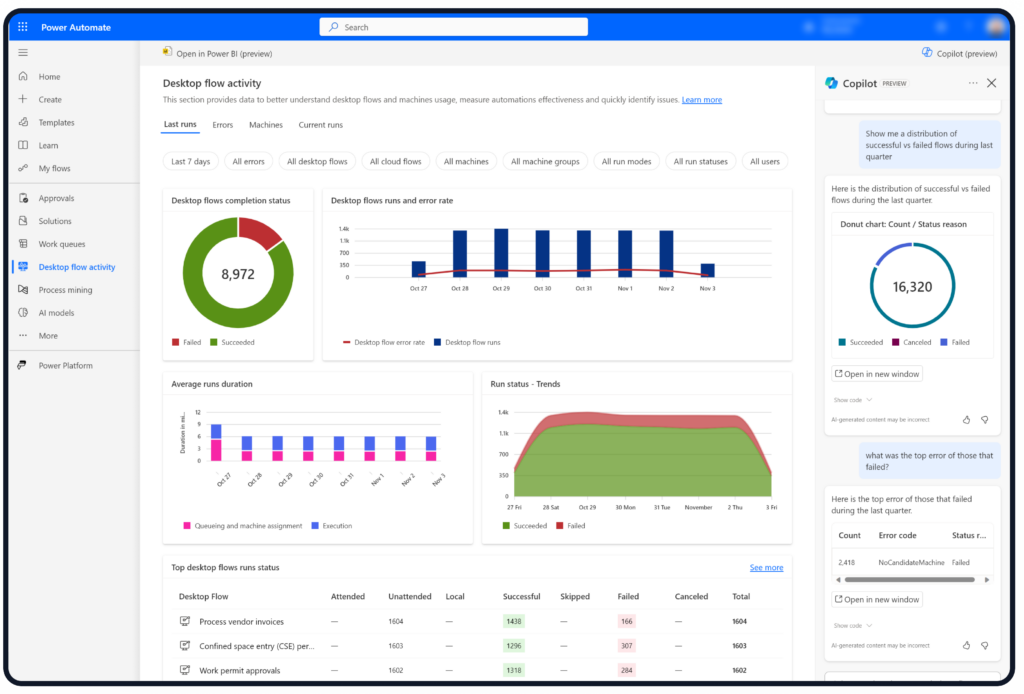Switch to the Last runs tab
The image size is (1024, 694).
coord(180,124)
